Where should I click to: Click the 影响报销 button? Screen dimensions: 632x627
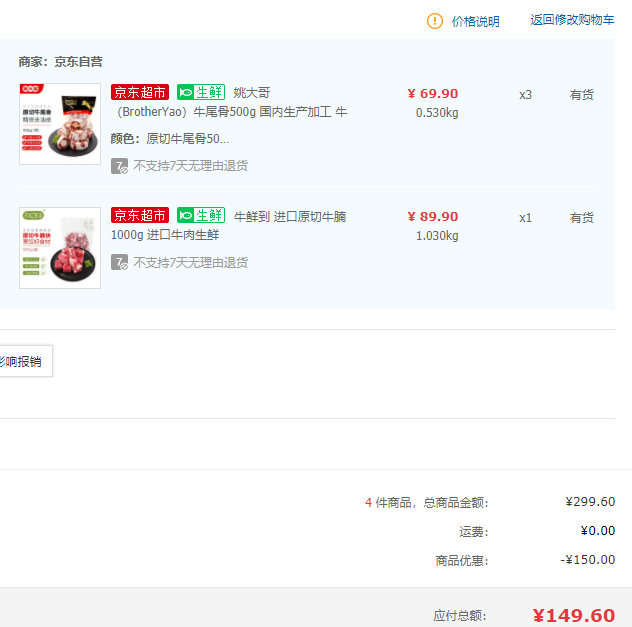coord(25,361)
